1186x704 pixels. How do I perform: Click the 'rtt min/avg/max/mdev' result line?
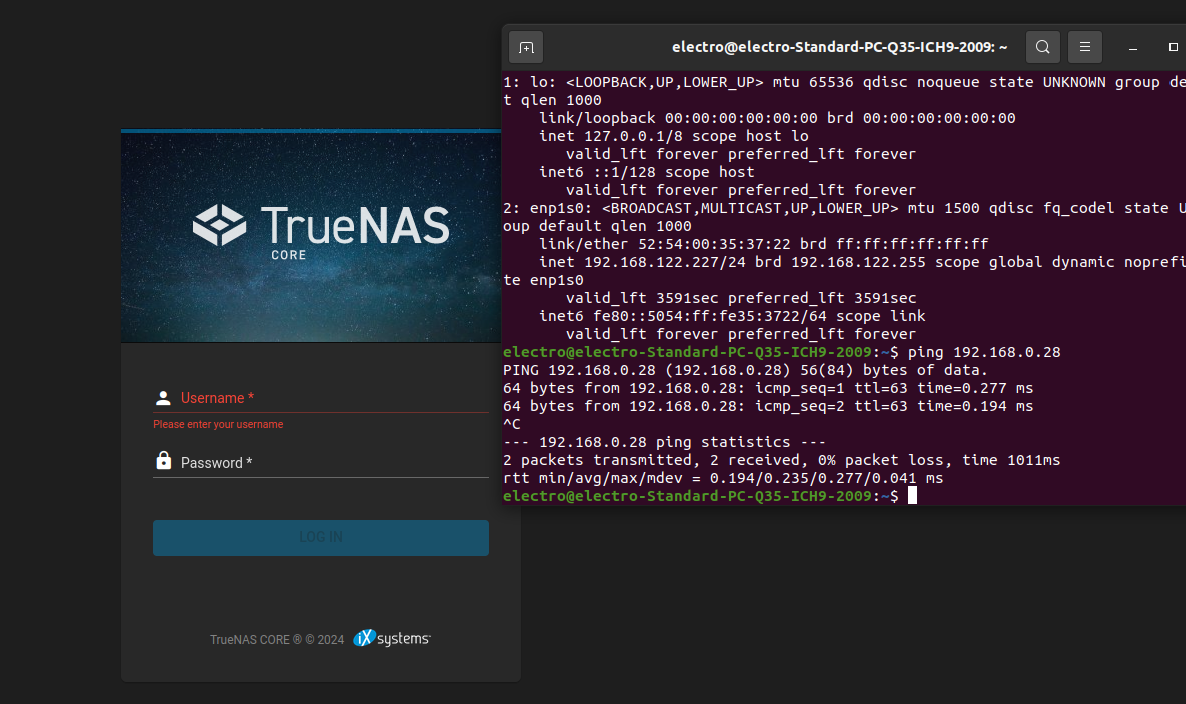pyautogui.click(x=723, y=478)
